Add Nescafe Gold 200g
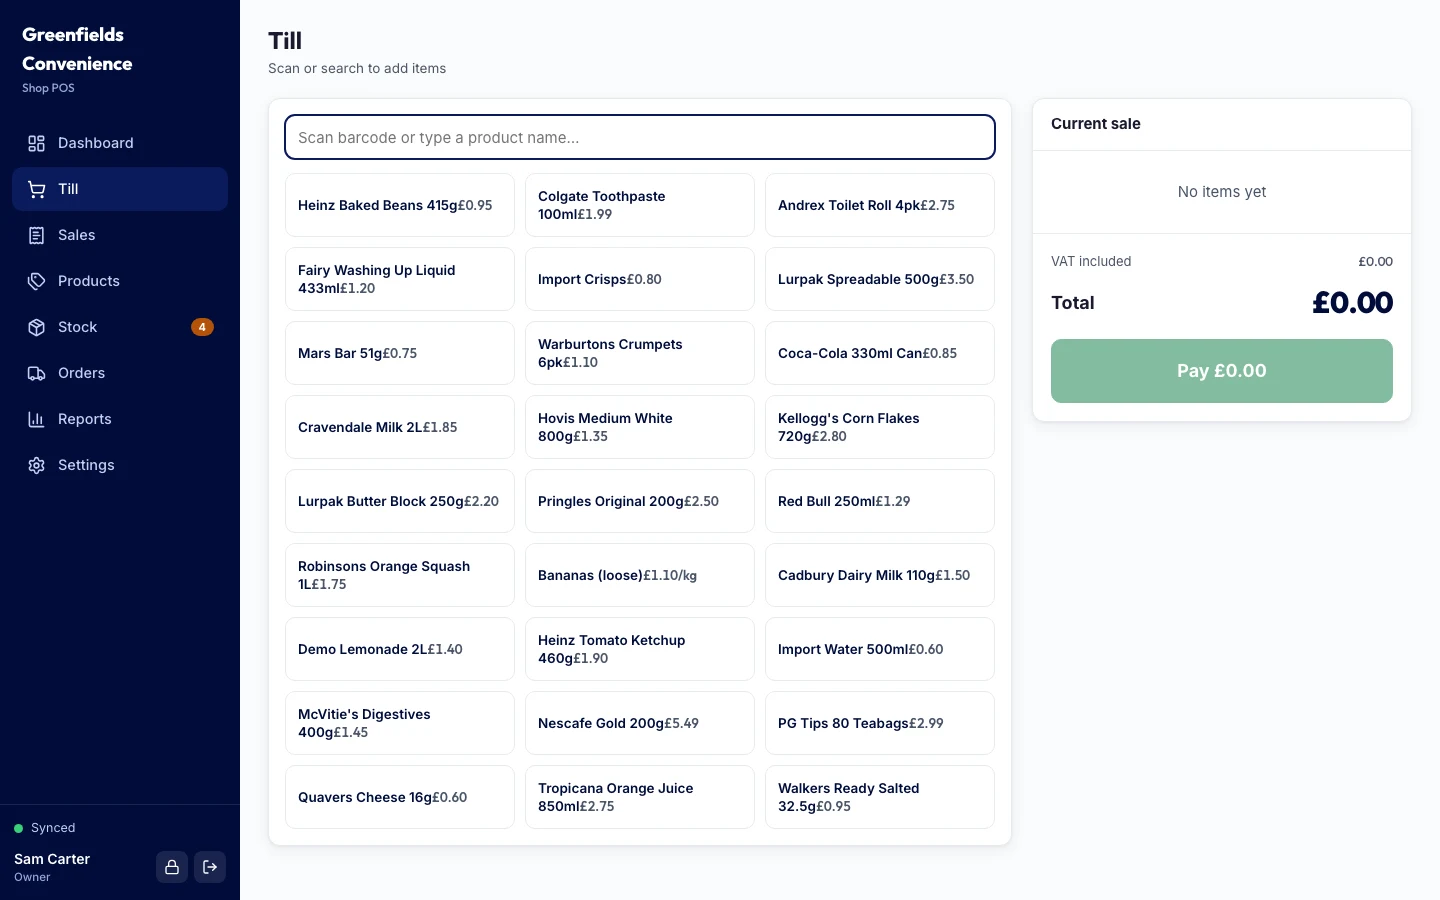 coord(640,723)
